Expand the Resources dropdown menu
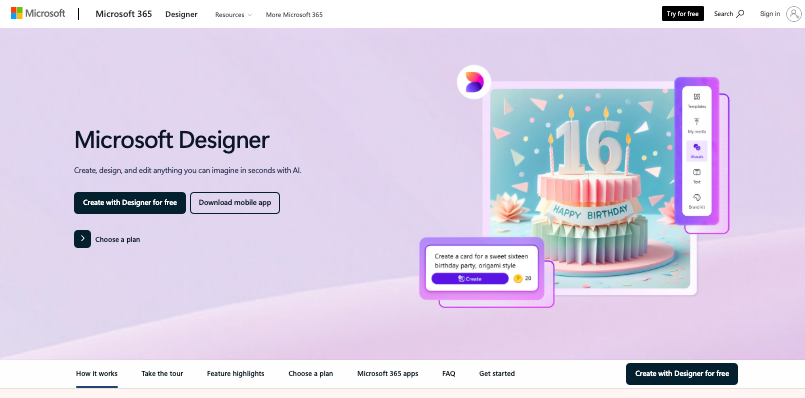Viewport: 805px width, 398px height. pyautogui.click(x=234, y=15)
